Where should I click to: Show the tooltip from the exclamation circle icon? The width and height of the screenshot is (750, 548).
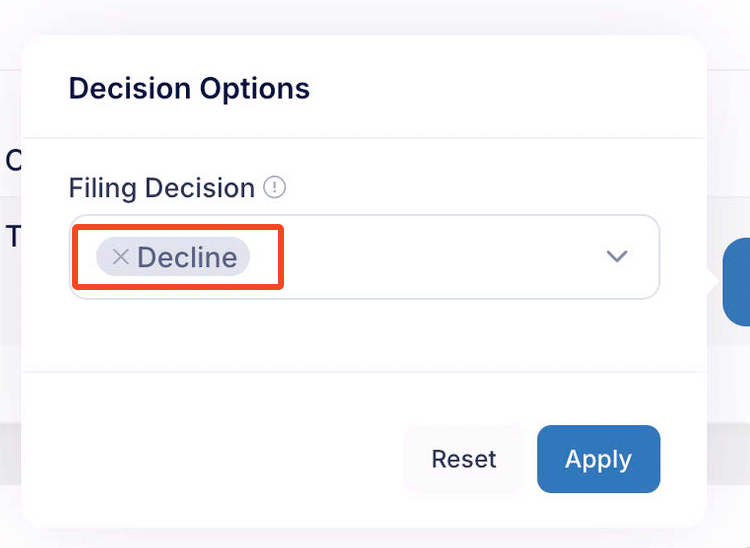pos(275,187)
